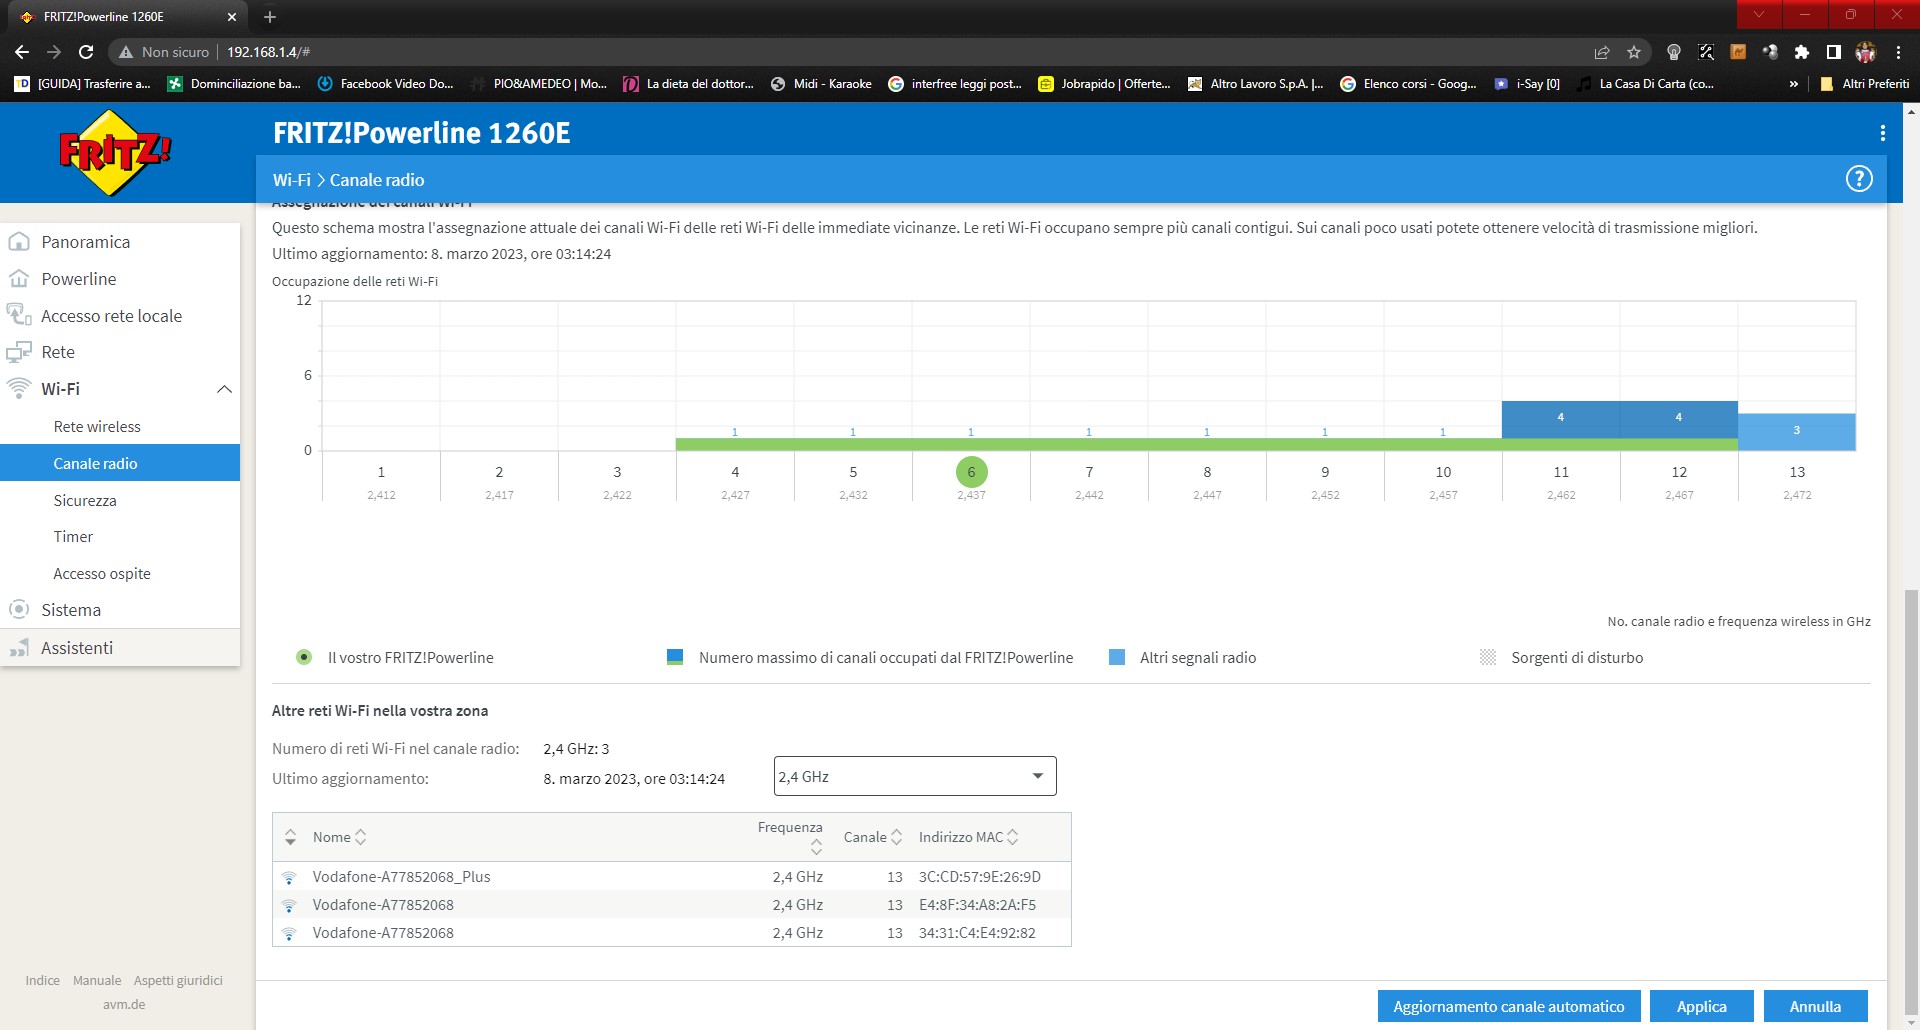Screen dimensions: 1920x1030
Task: Open Rete in the sidebar
Action: tap(58, 352)
